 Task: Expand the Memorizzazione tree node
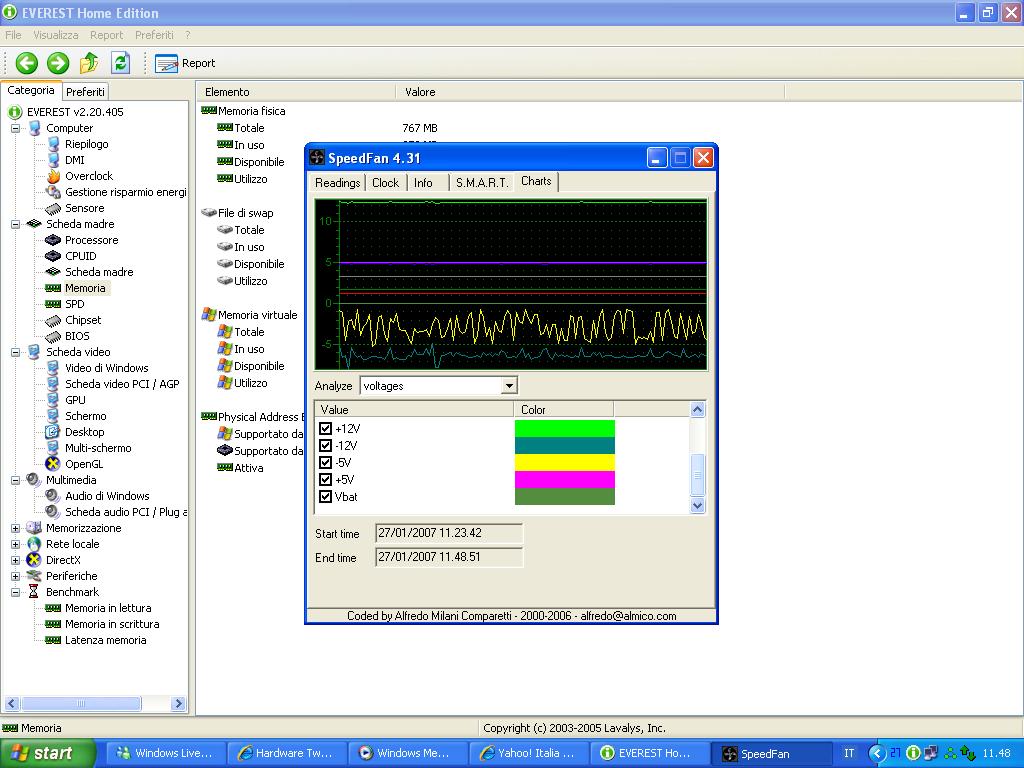(x=15, y=528)
